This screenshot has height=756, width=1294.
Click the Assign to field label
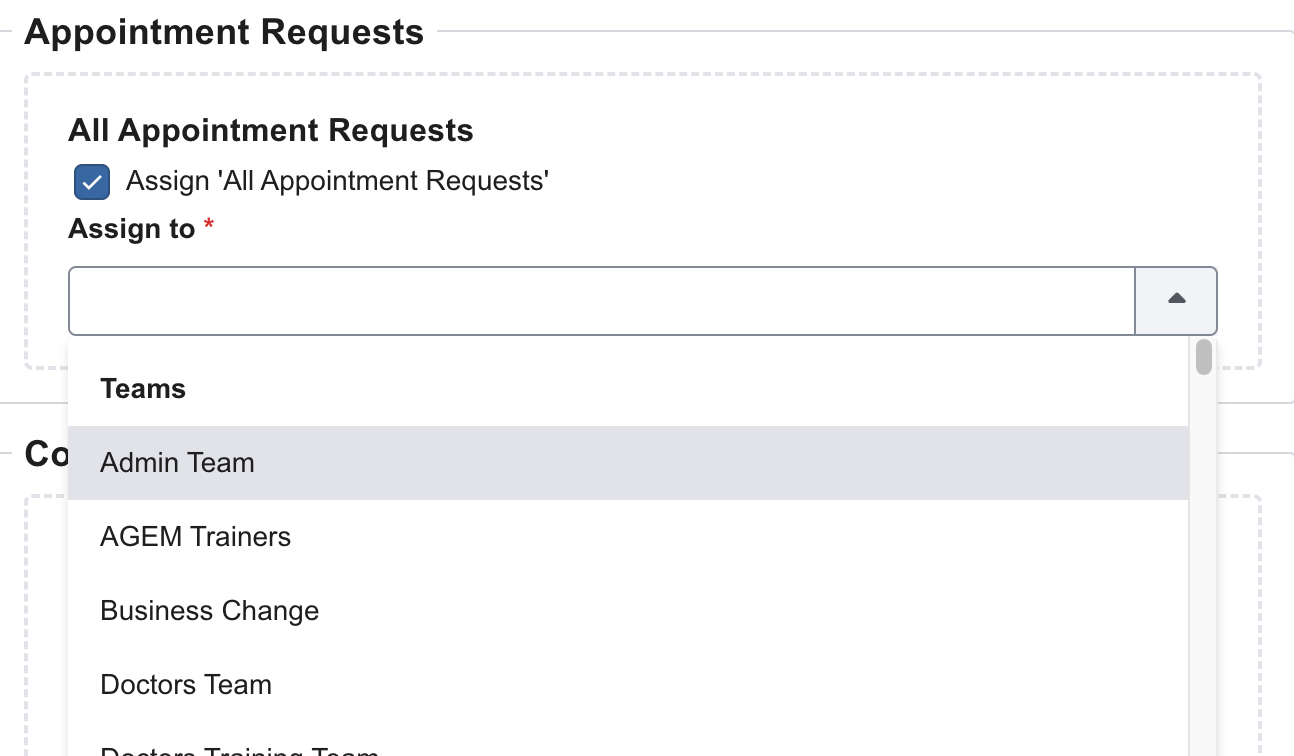point(131,229)
